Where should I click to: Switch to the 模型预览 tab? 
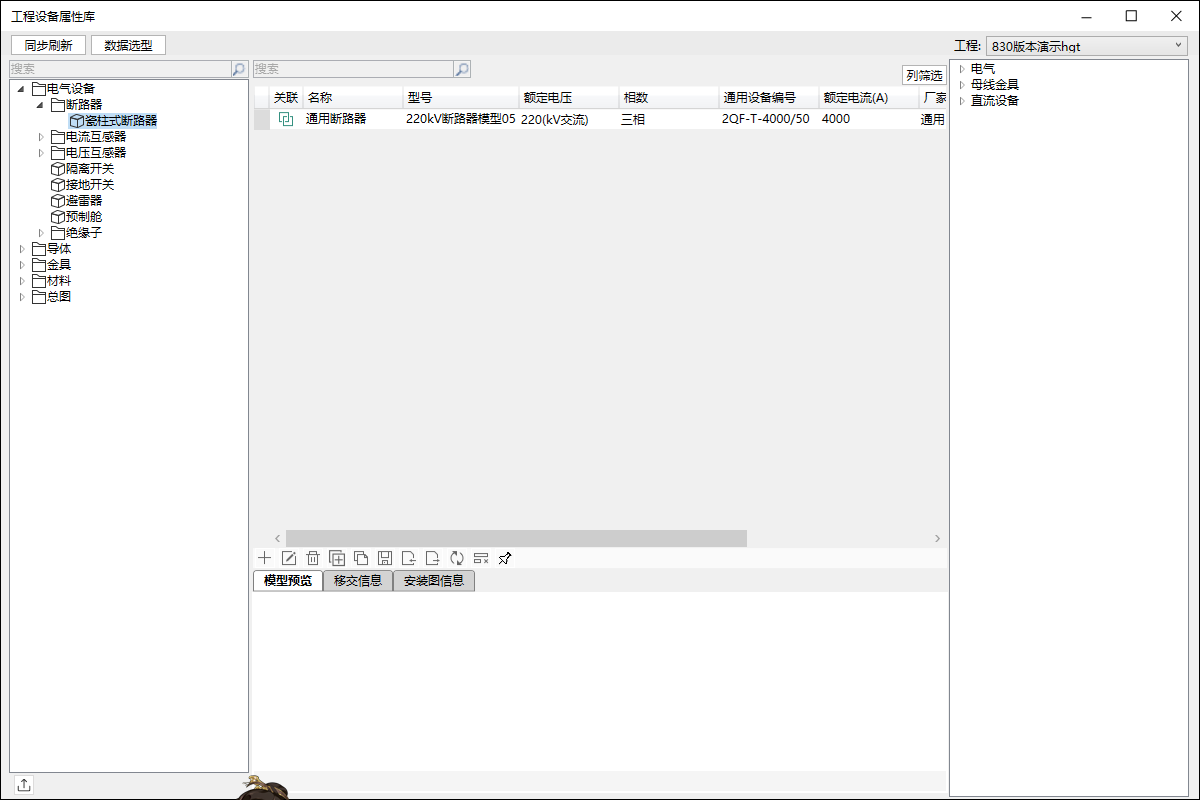pyautogui.click(x=288, y=581)
